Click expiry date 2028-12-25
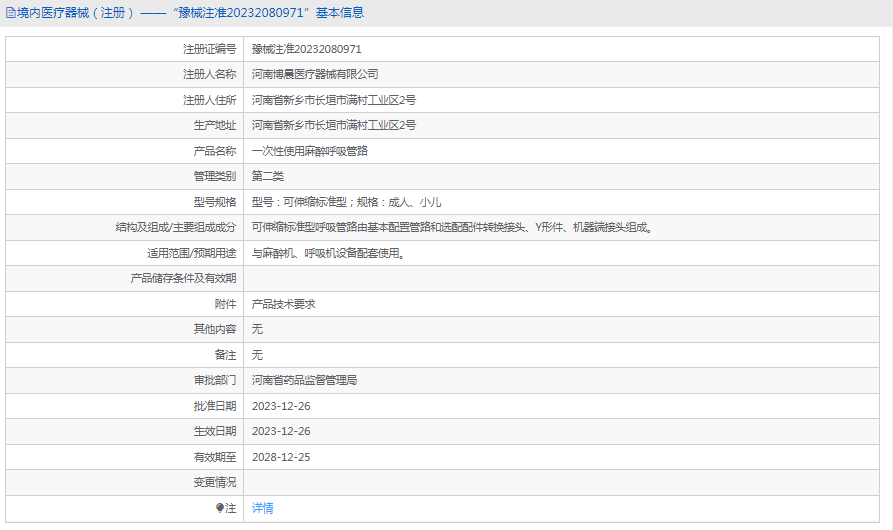The width and height of the screenshot is (893, 530). coord(281,457)
